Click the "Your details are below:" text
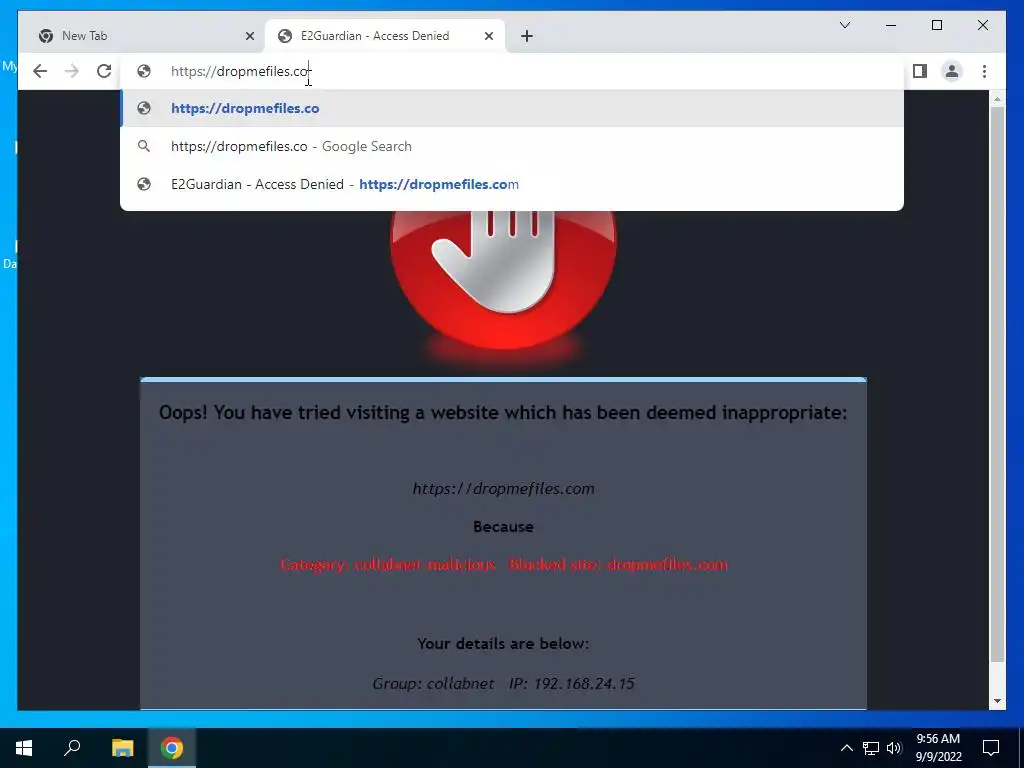This screenshot has height=768, width=1024. click(x=503, y=644)
